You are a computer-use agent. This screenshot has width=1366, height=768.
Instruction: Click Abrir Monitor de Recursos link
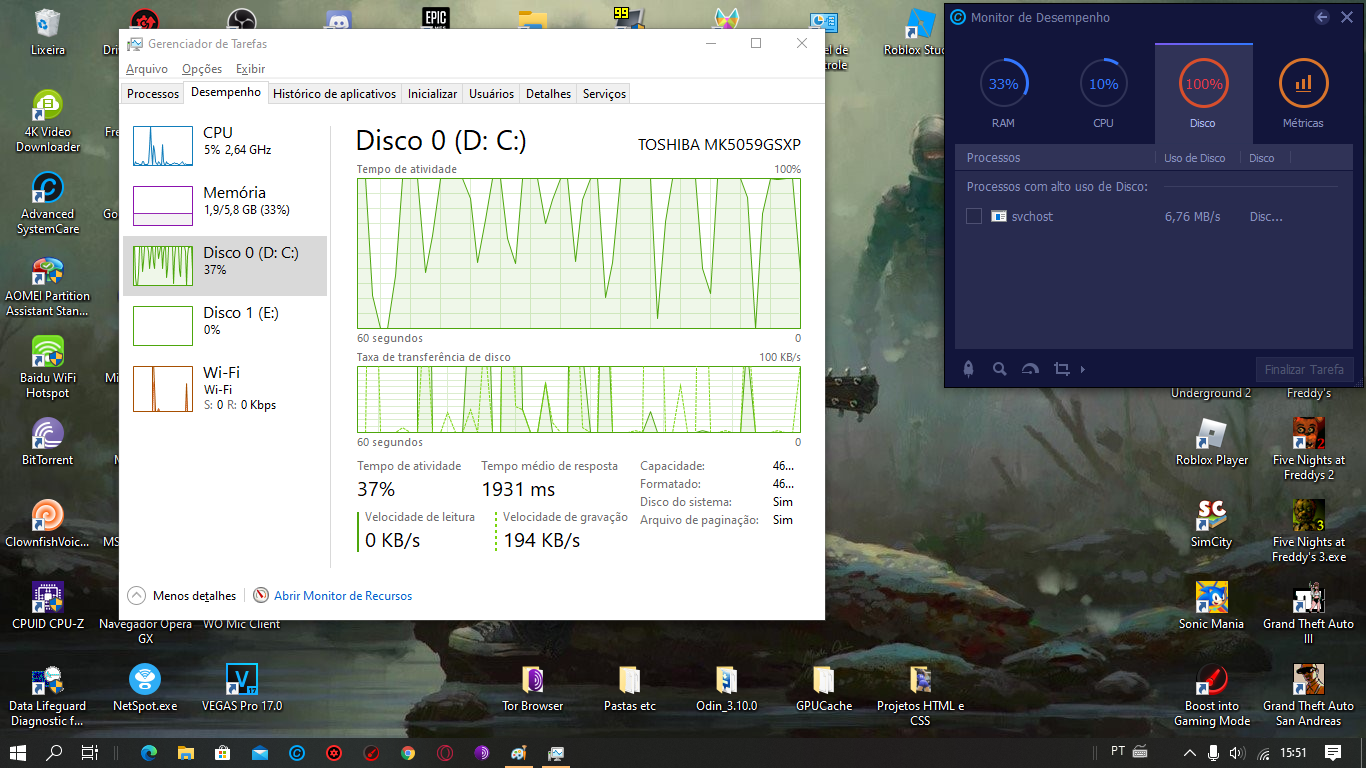coord(332,595)
